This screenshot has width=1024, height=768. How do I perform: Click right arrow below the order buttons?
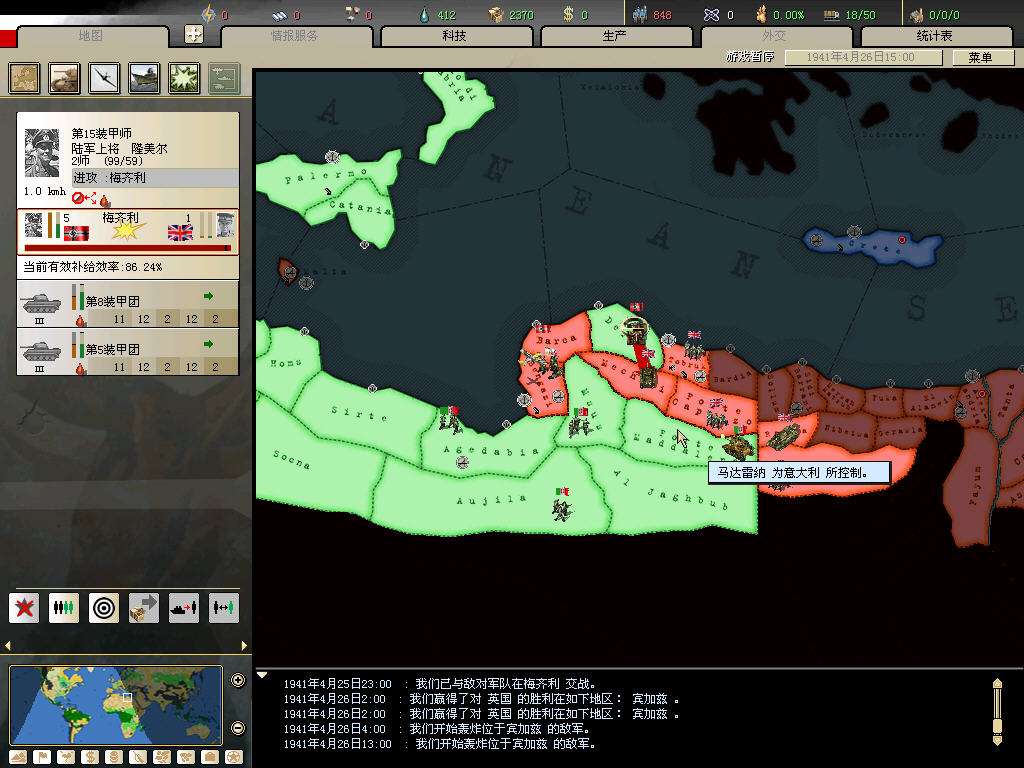[x=244, y=645]
